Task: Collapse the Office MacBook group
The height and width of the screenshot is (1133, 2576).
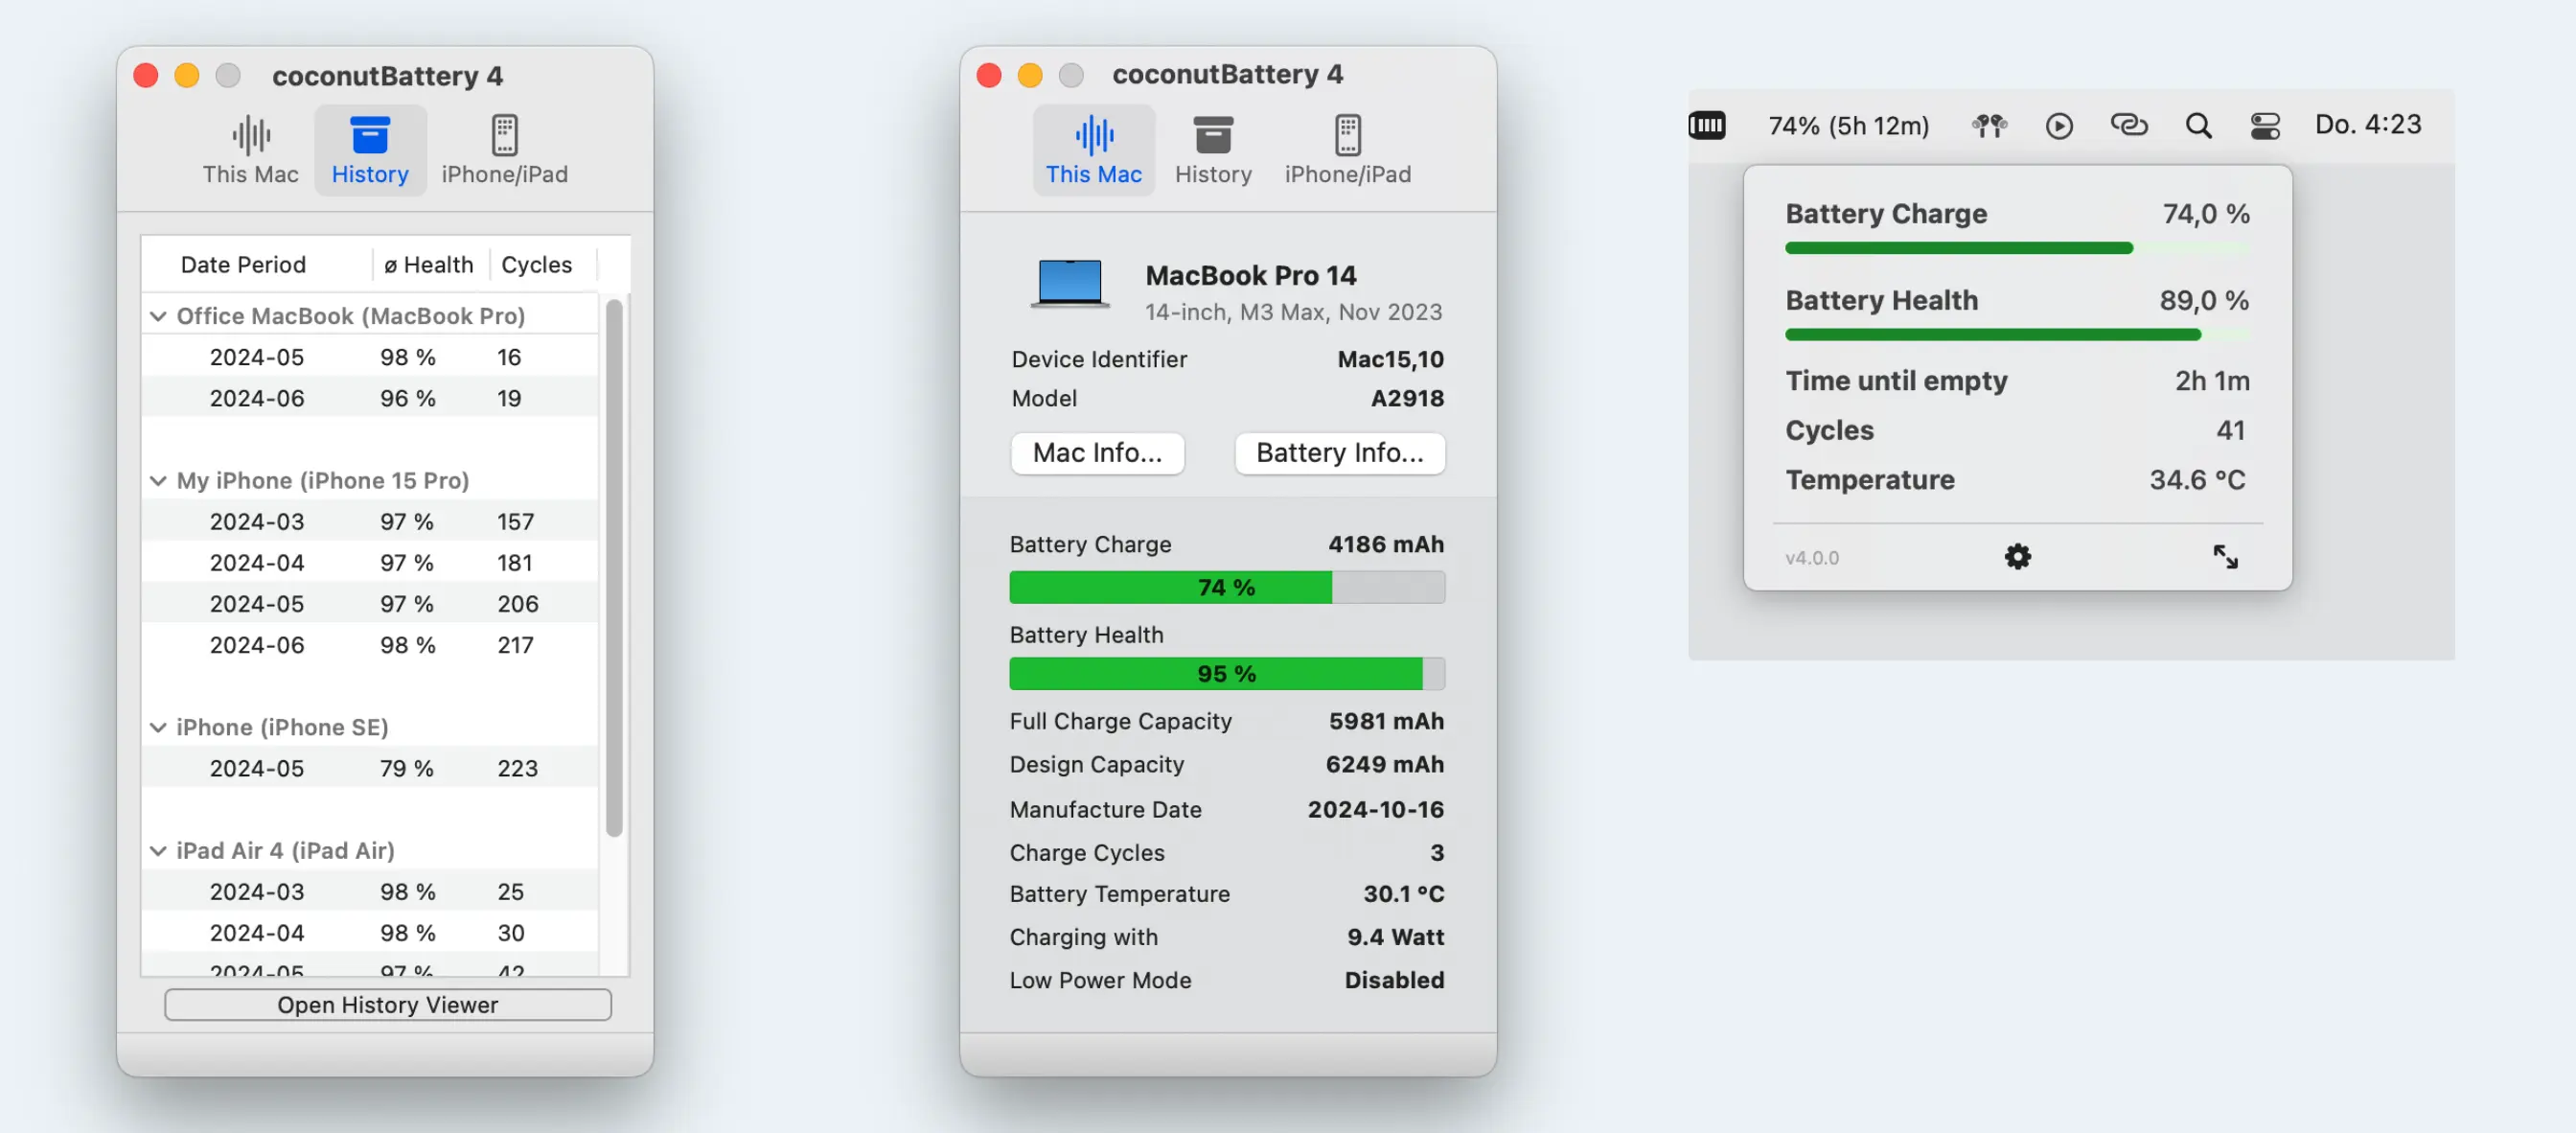Action: (x=158, y=316)
